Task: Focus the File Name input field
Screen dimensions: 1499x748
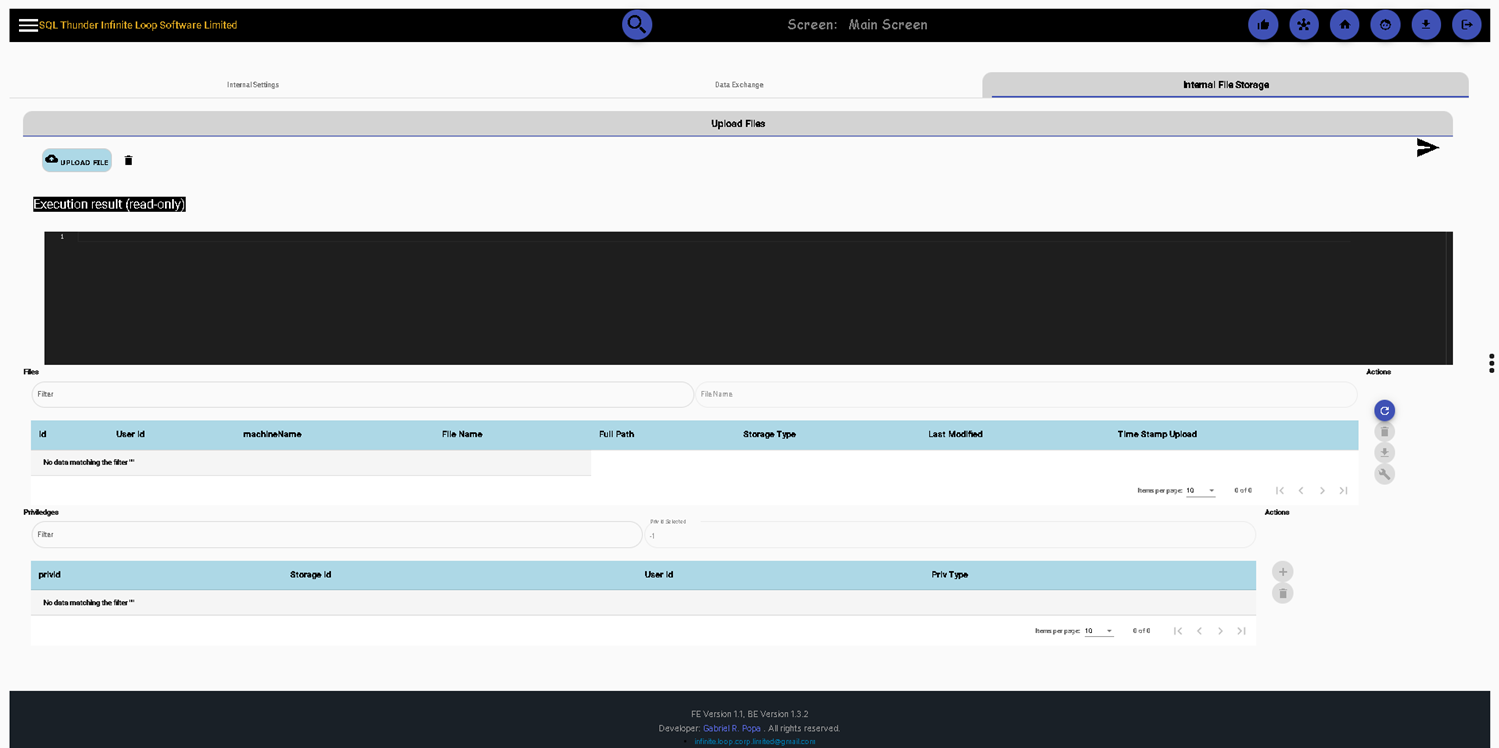Action: 1026,394
